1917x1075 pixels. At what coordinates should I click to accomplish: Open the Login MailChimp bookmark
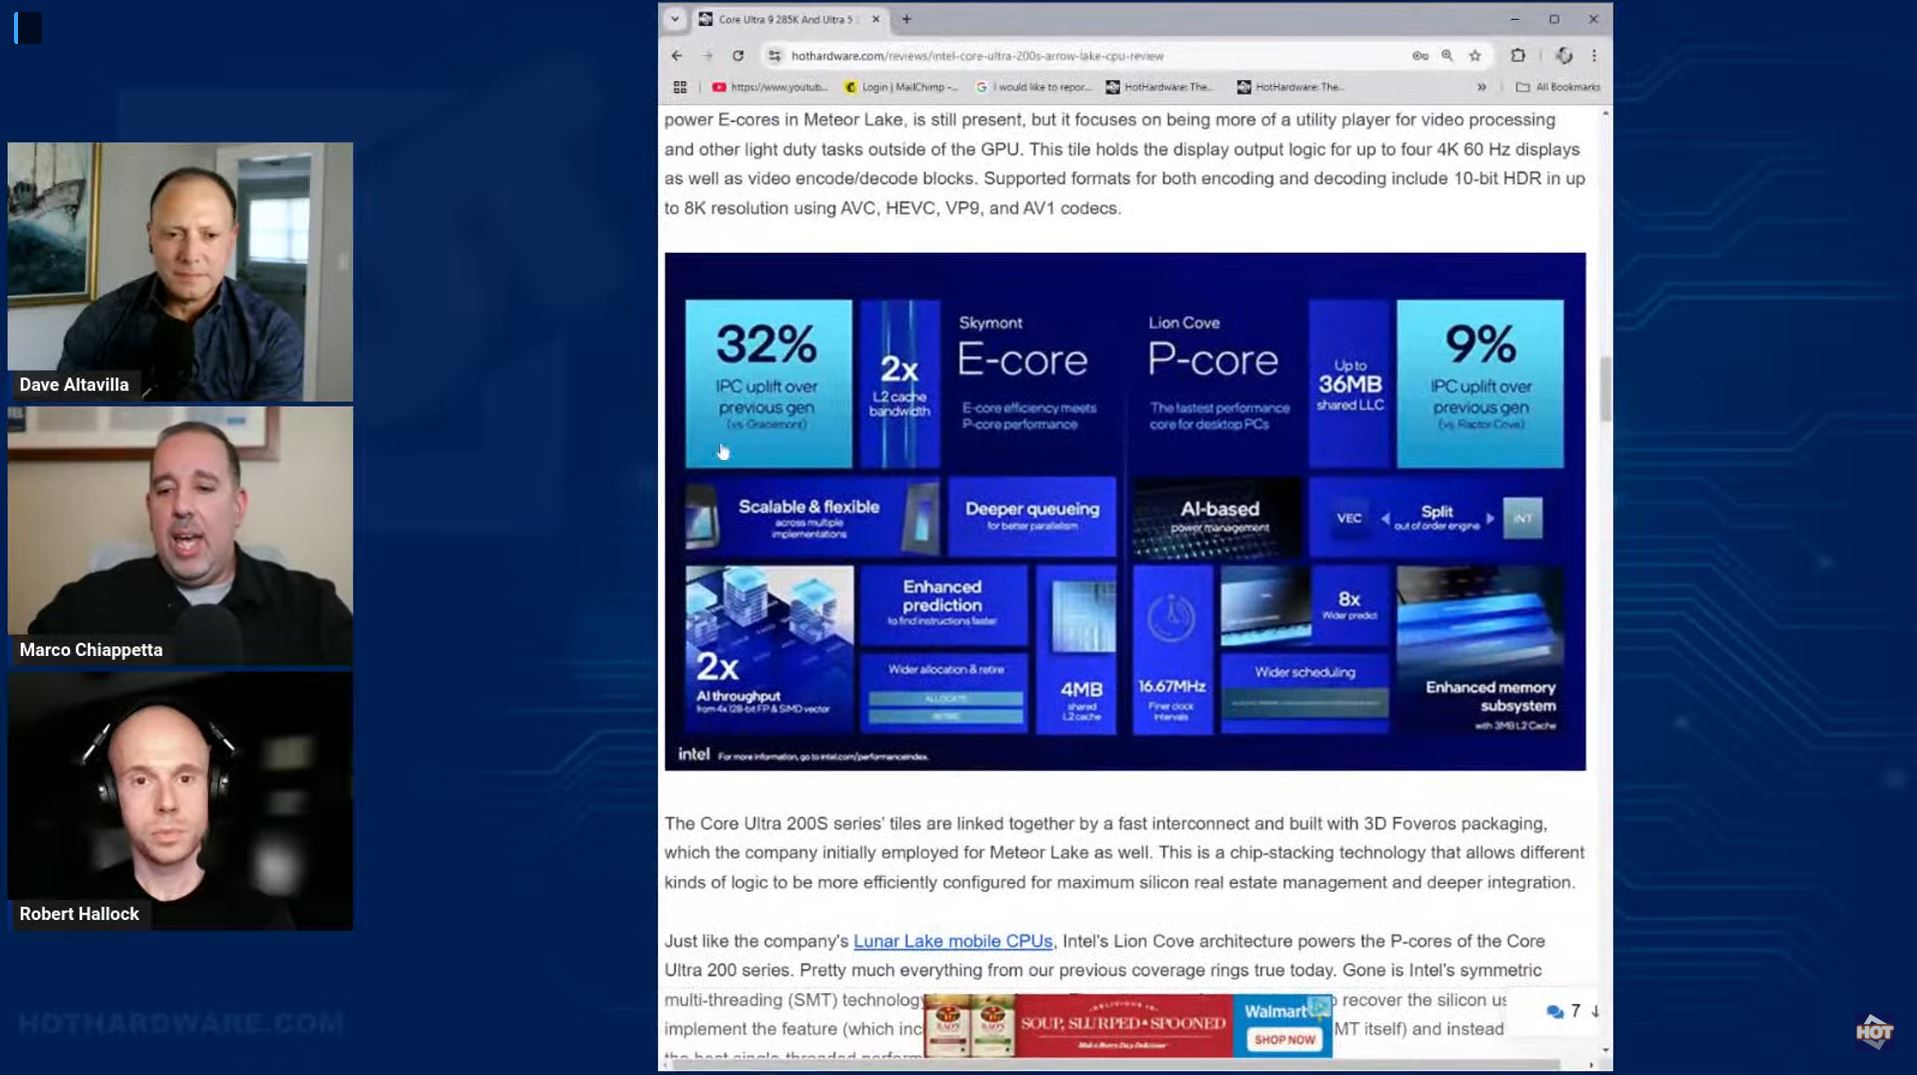901,87
